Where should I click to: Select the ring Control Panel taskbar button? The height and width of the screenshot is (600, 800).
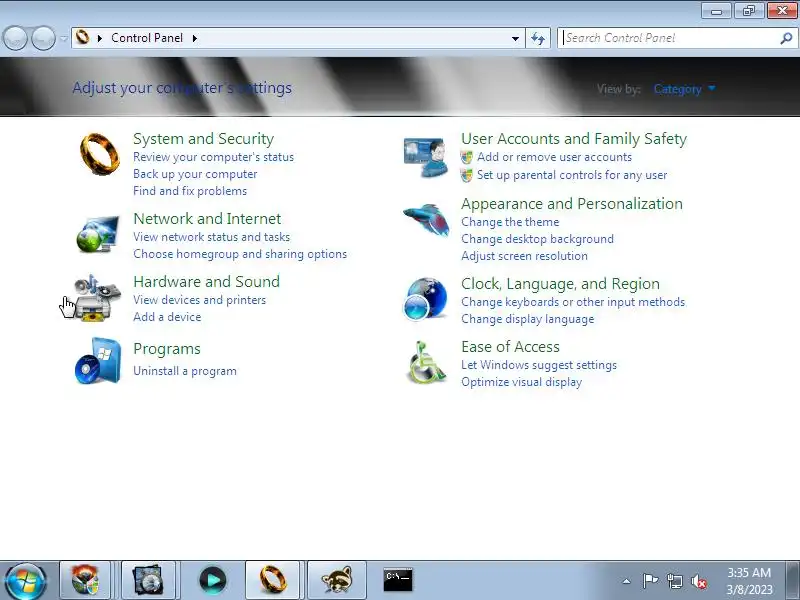point(272,580)
